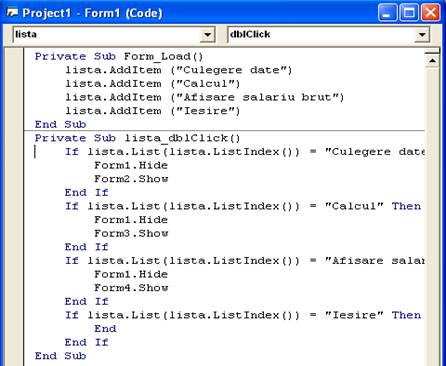Click the gray margin indicator bar beside Form_Load
The width and height of the screenshot is (446, 366).
click(x=14, y=56)
